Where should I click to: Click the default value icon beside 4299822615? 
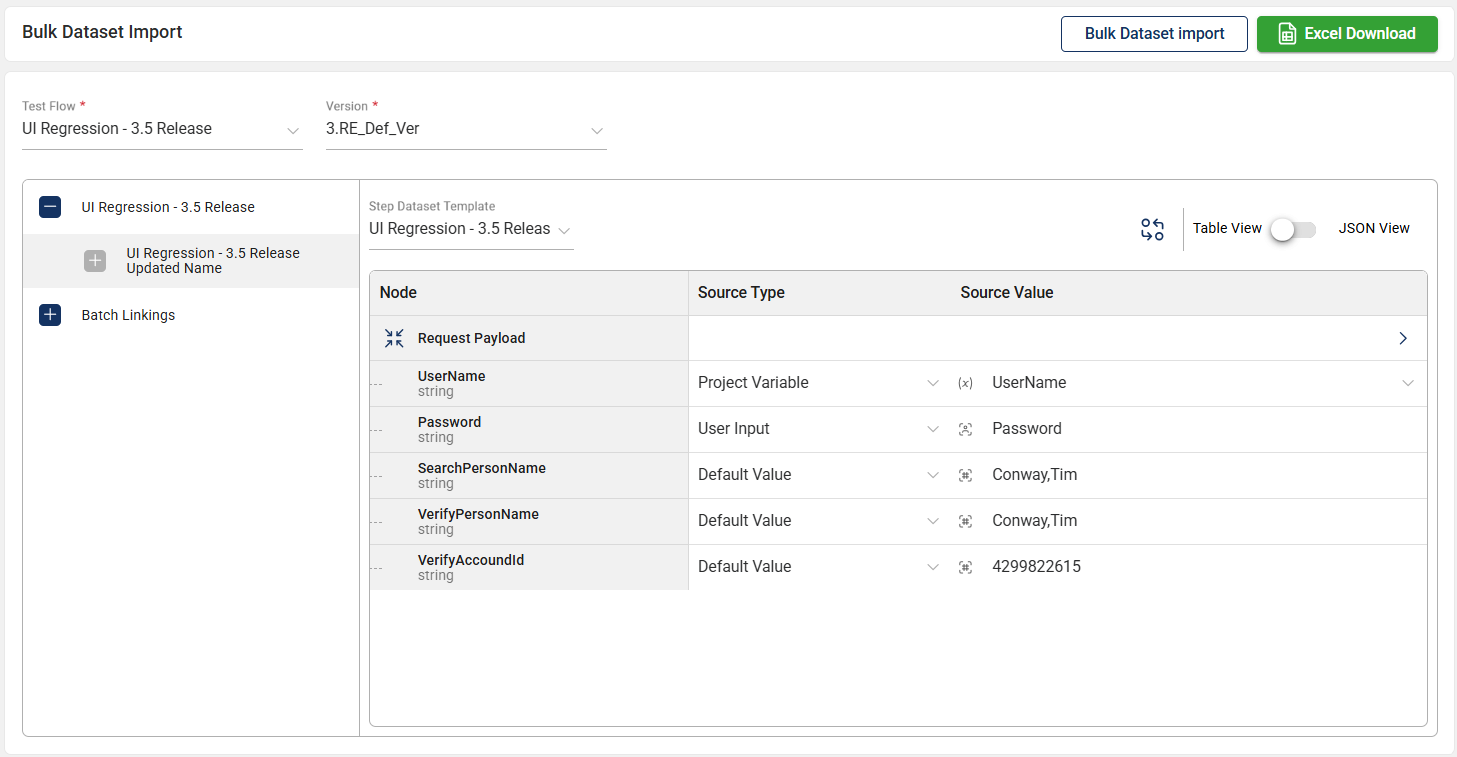965,567
